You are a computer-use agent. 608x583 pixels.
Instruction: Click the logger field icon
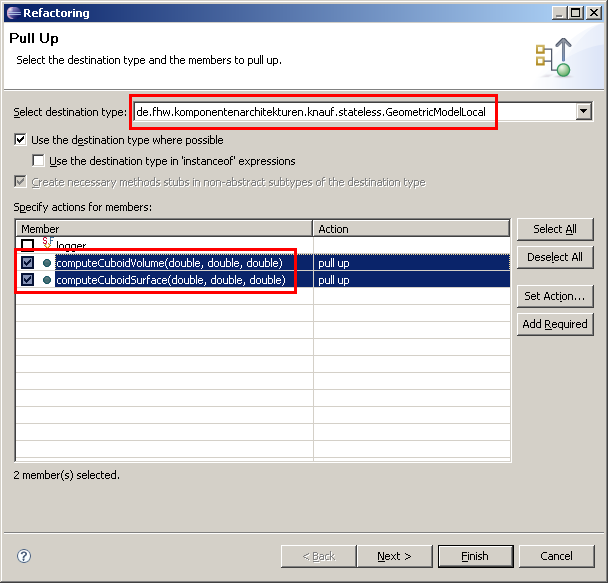click(47, 244)
